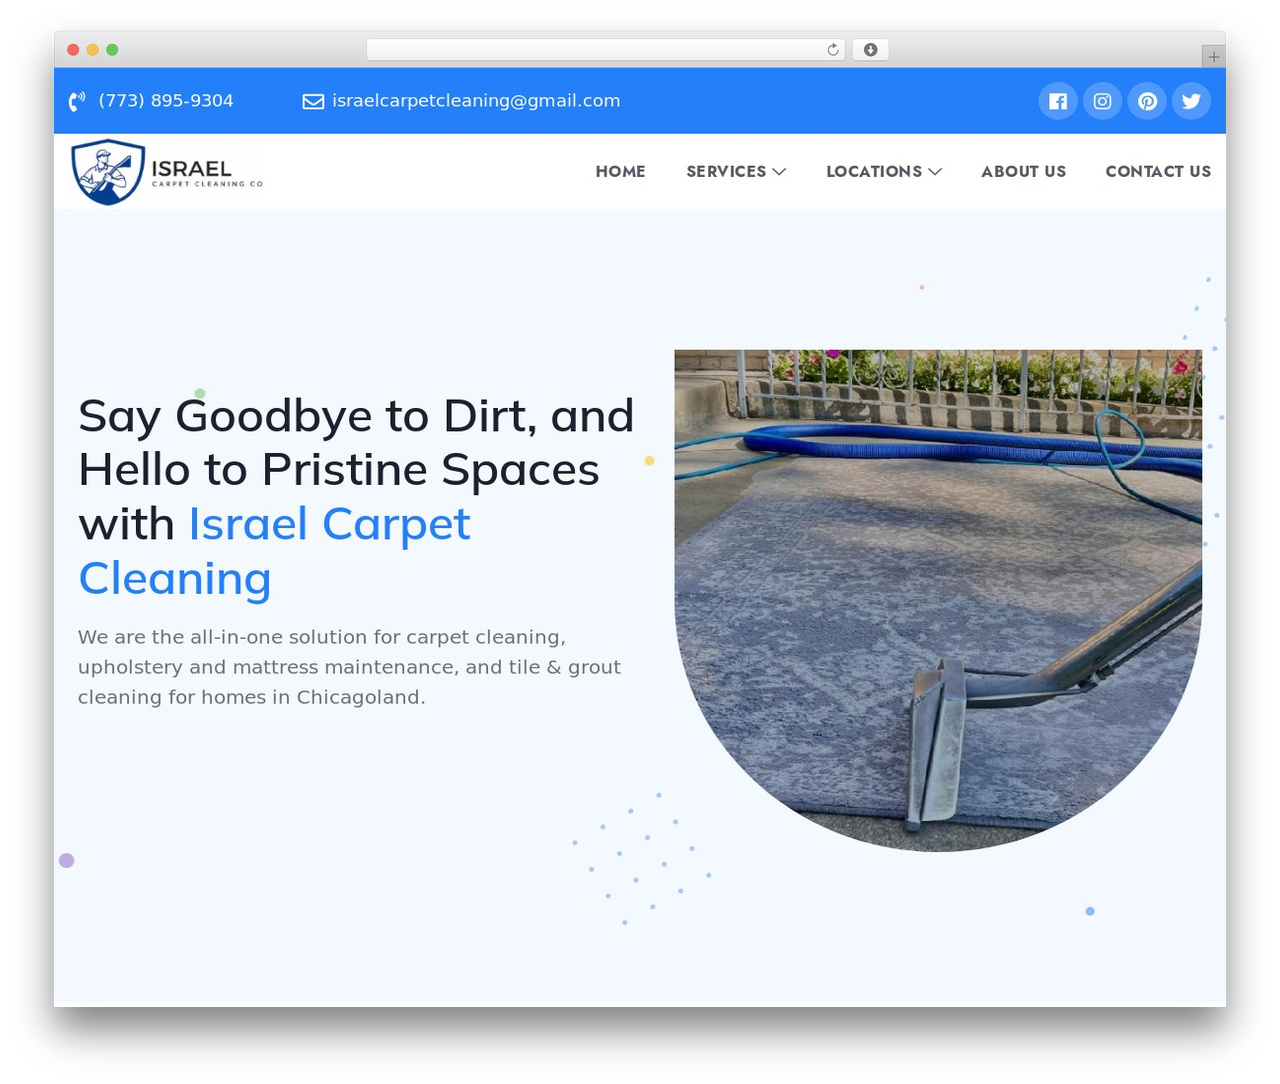Minimize window with yellow button
The image size is (1280, 1084).
click(93, 50)
